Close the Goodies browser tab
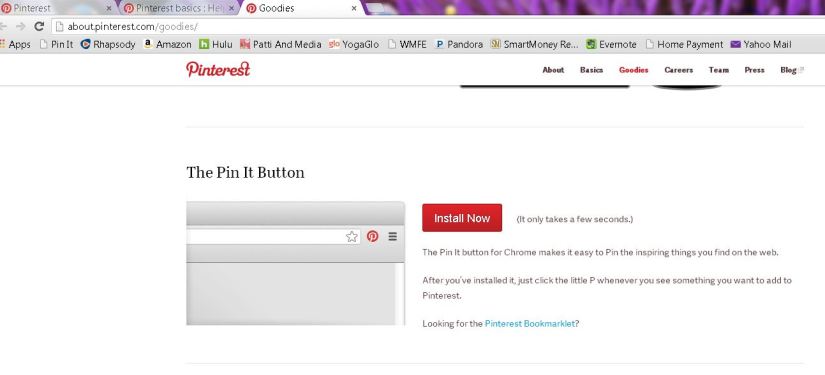 354,8
